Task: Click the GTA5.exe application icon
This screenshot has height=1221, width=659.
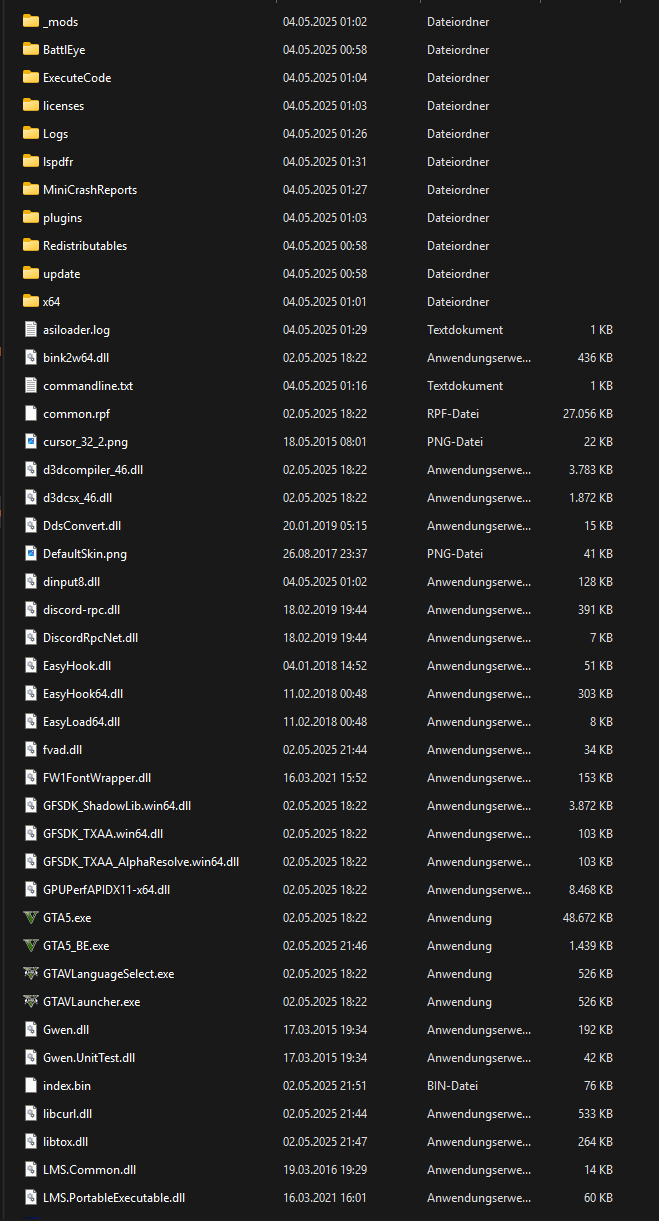Action: coord(30,917)
